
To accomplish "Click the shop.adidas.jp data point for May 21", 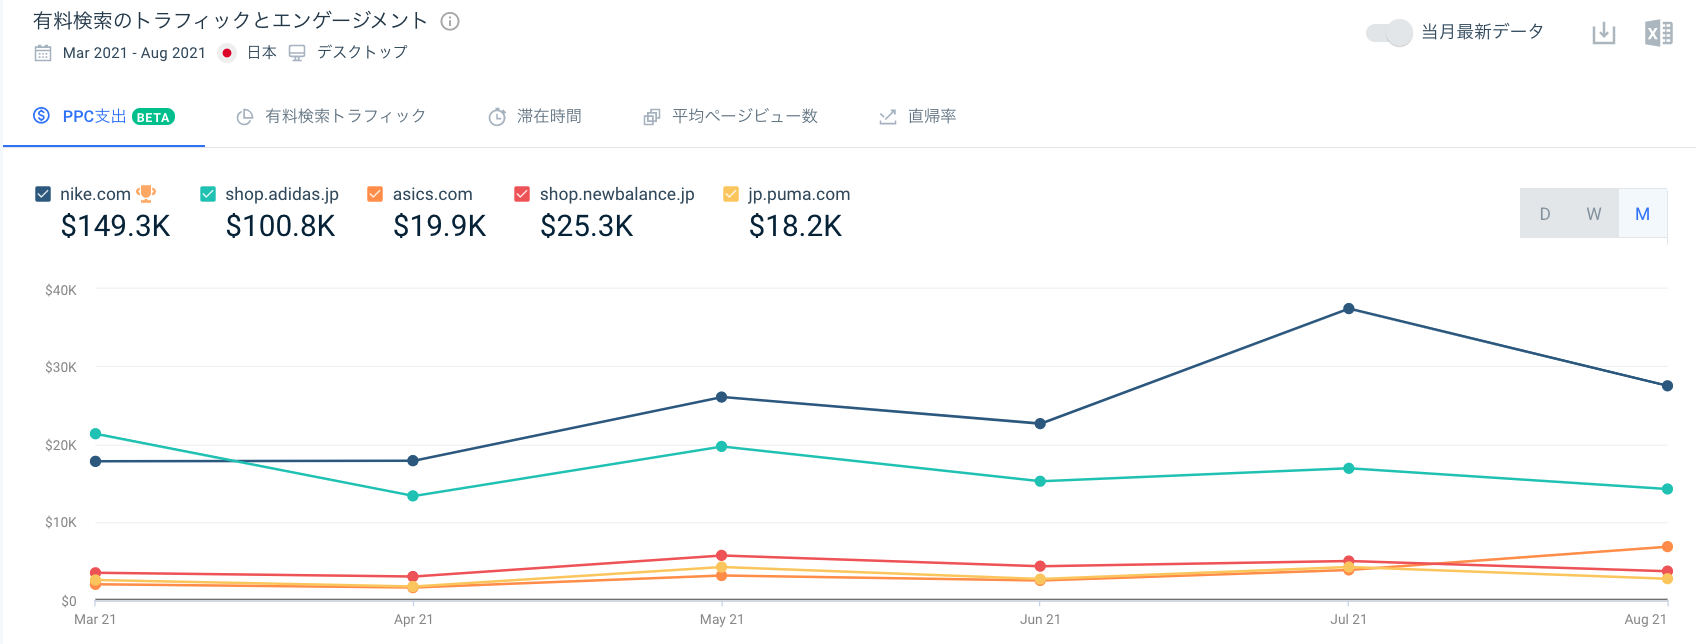I will pos(722,447).
